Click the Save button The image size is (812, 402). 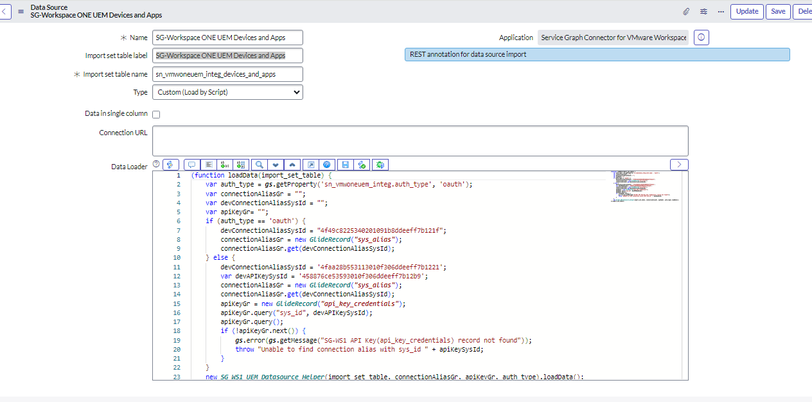click(778, 11)
